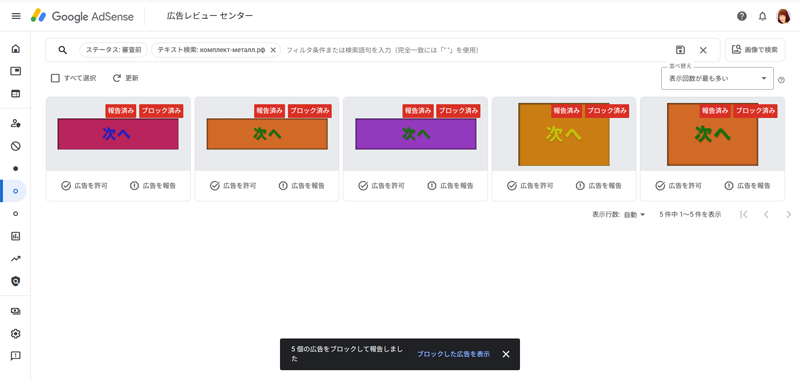800x381 pixels.
Task: Click the ブロック済み badge on amber ad
Action: pyautogui.click(x=607, y=111)
